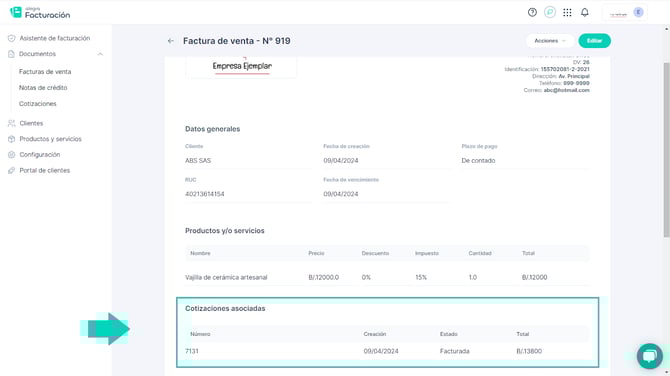The image size is (670, 376).
Task: Expand the Acciones dropdown
Action: [x=550, y=41]
